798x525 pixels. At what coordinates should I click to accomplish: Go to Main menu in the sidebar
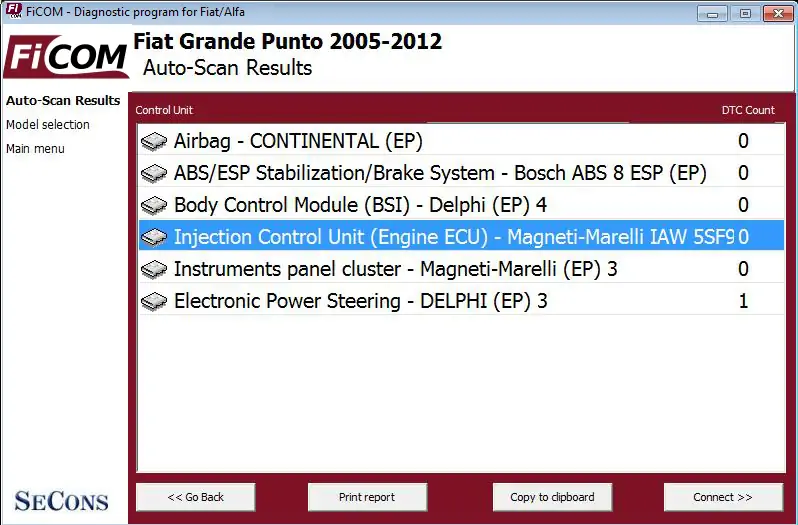(35, 149)
